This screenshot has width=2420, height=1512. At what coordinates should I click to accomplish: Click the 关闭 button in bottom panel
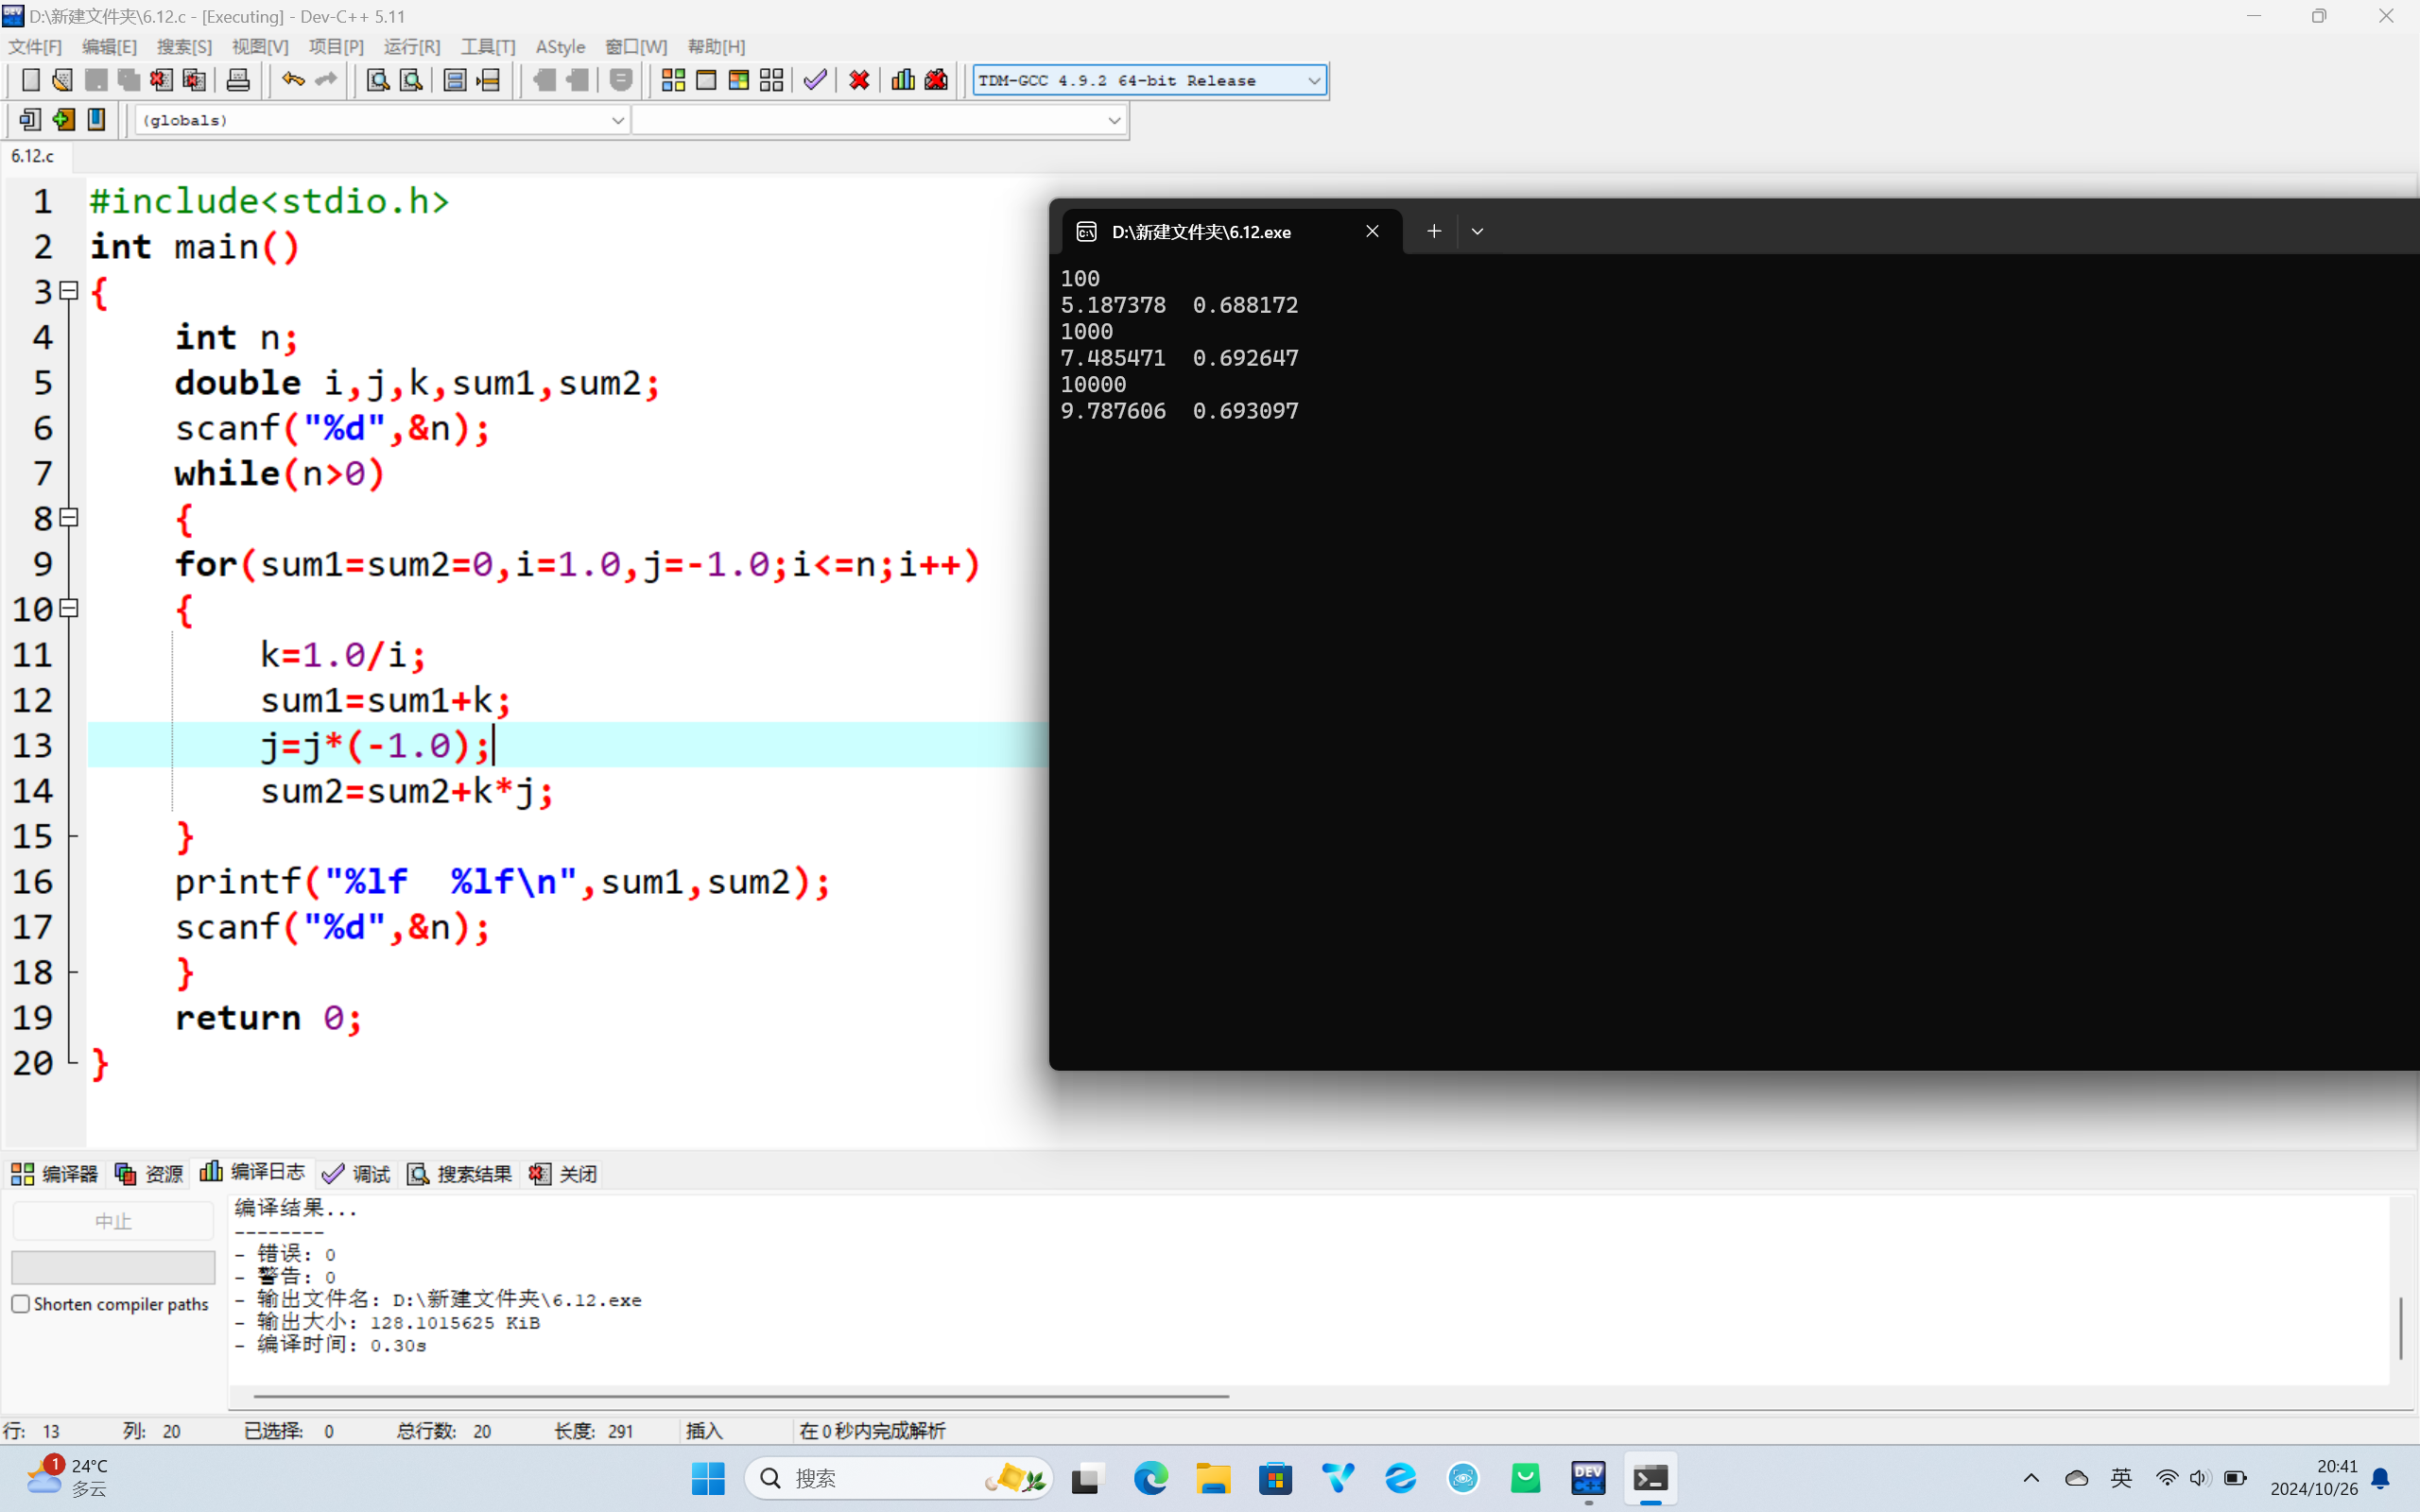point(564,1173)
